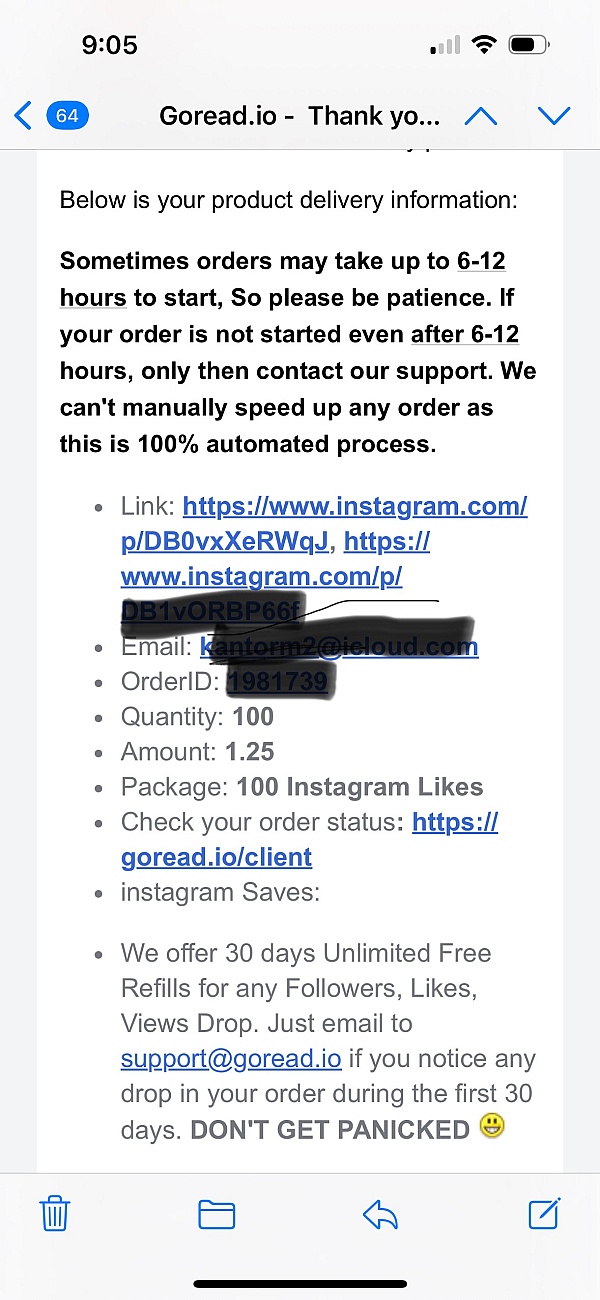Tap the battery indicator icon
This screenshot has width=600, height=1300.
pyautogui.click(x=529, y=45)
